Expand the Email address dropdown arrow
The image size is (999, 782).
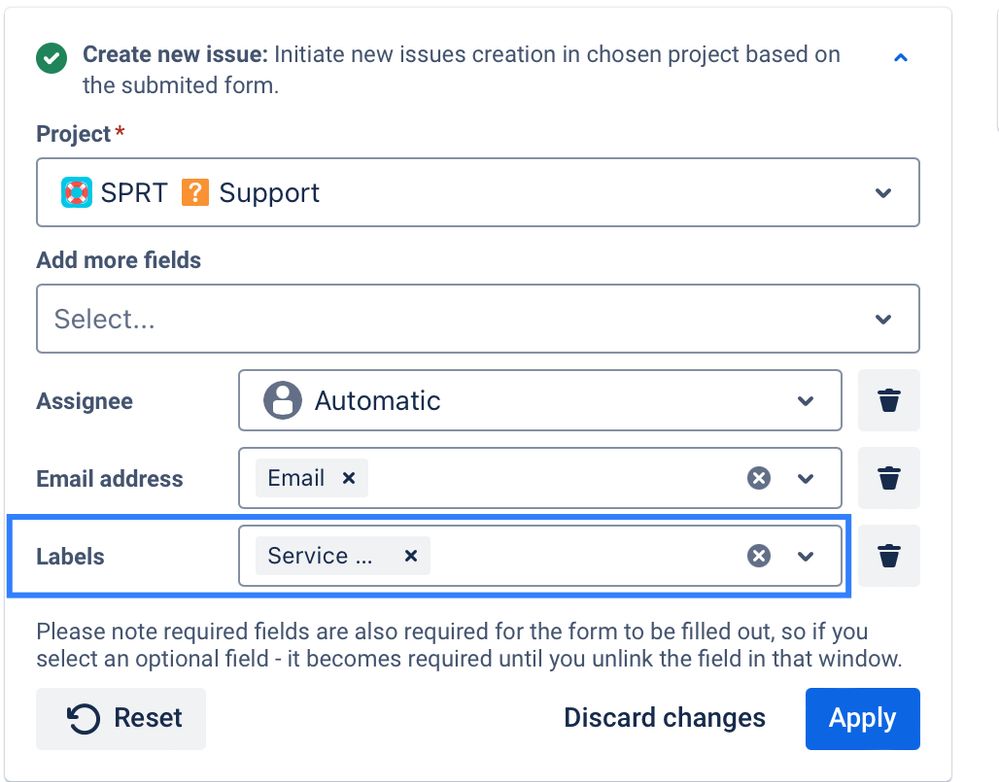(806, 479)
